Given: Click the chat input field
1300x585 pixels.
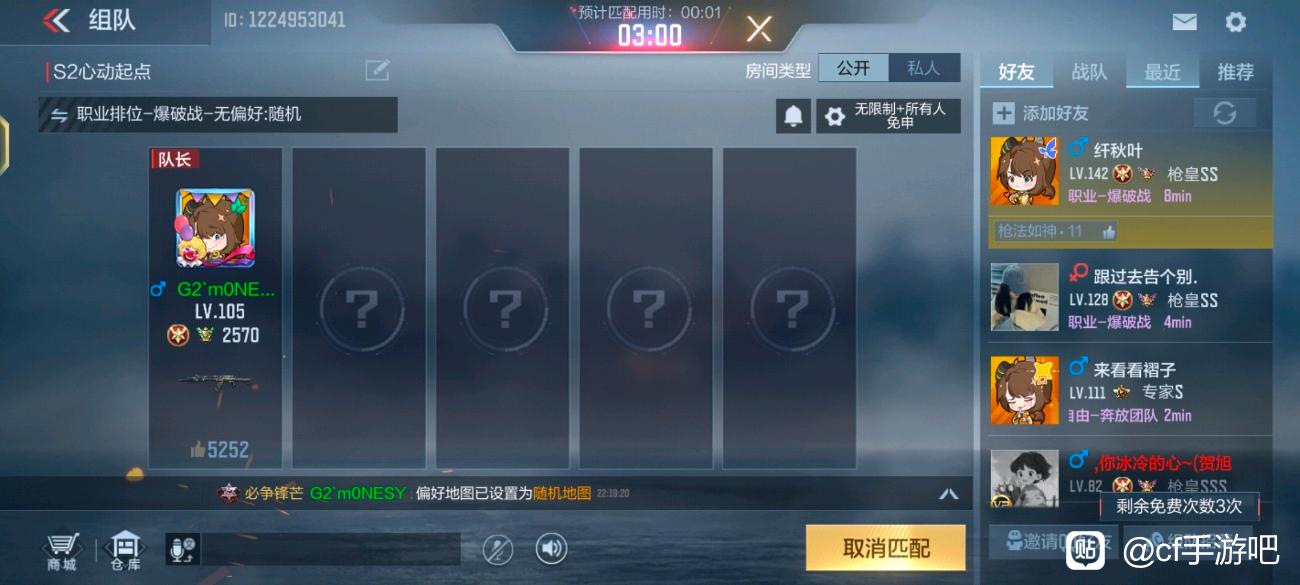Looking at the screenshot, I should click(330, 549).
